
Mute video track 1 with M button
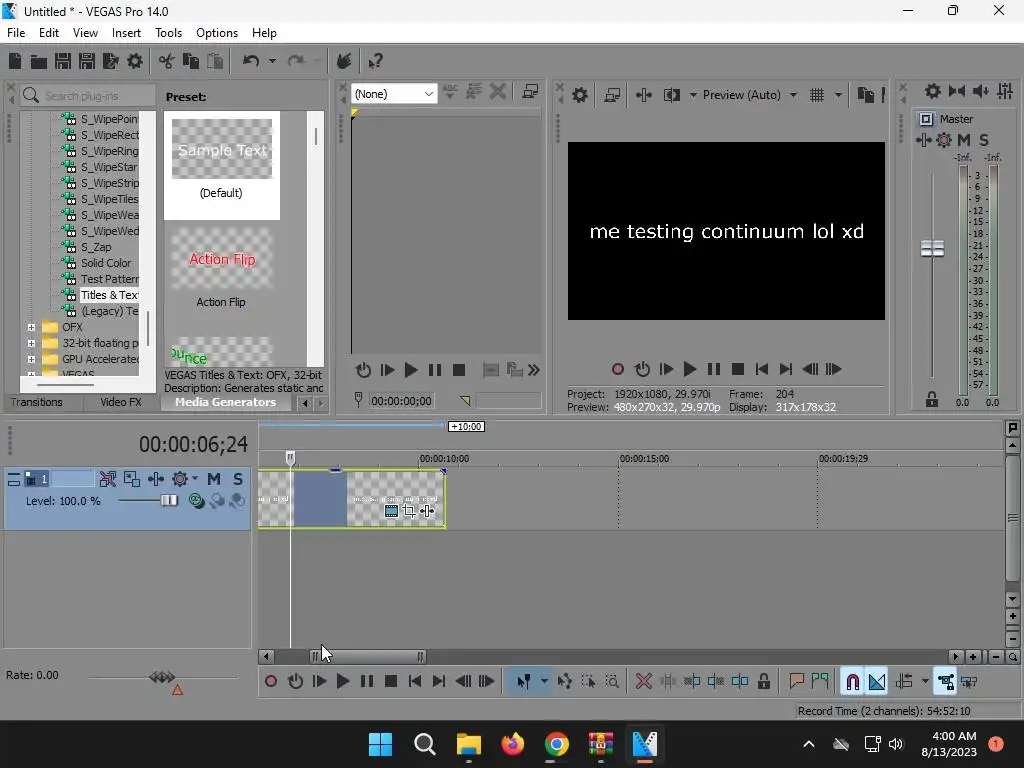(x=214, y=479)
